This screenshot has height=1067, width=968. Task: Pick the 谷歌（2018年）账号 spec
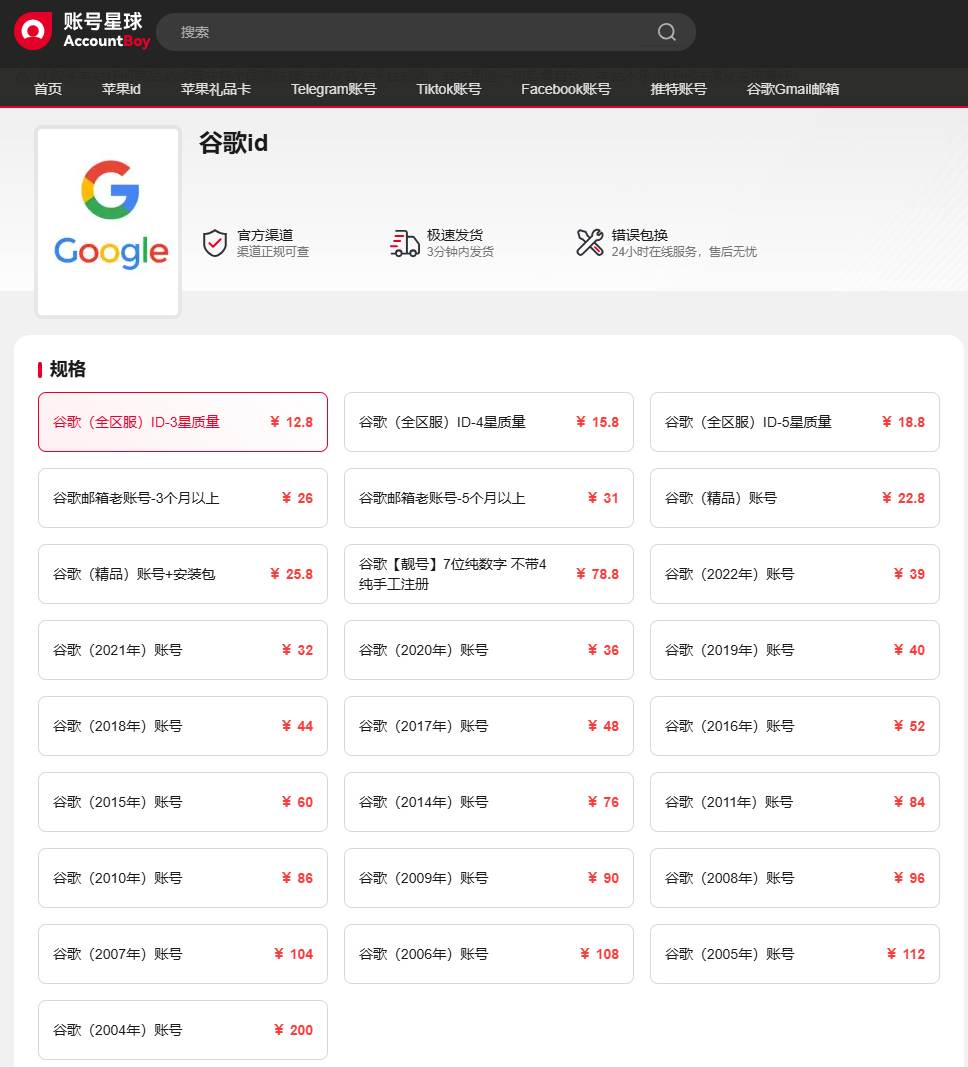click(183, 726)
